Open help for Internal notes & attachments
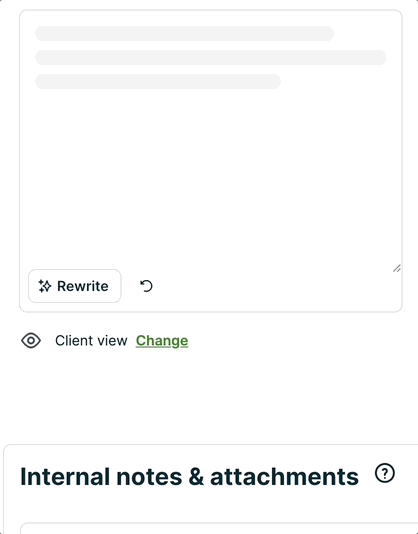Image resolution: width=418 pixels, height=534 pixels. pyautogui.click(x=385, y=473)
